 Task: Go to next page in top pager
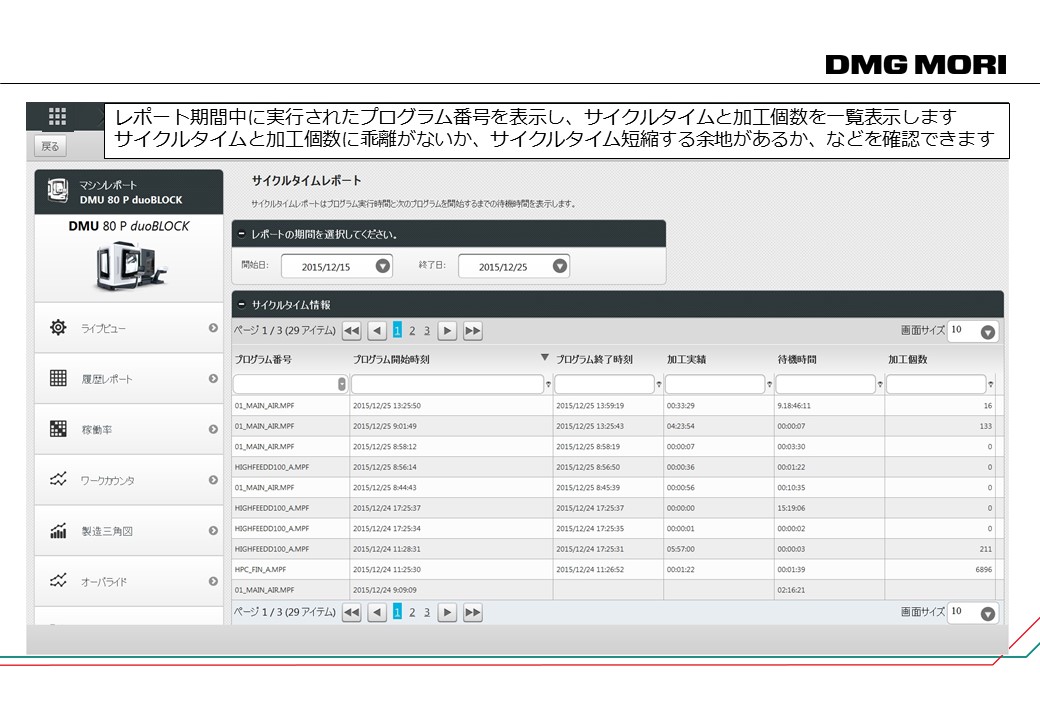[x=448, y=331]
